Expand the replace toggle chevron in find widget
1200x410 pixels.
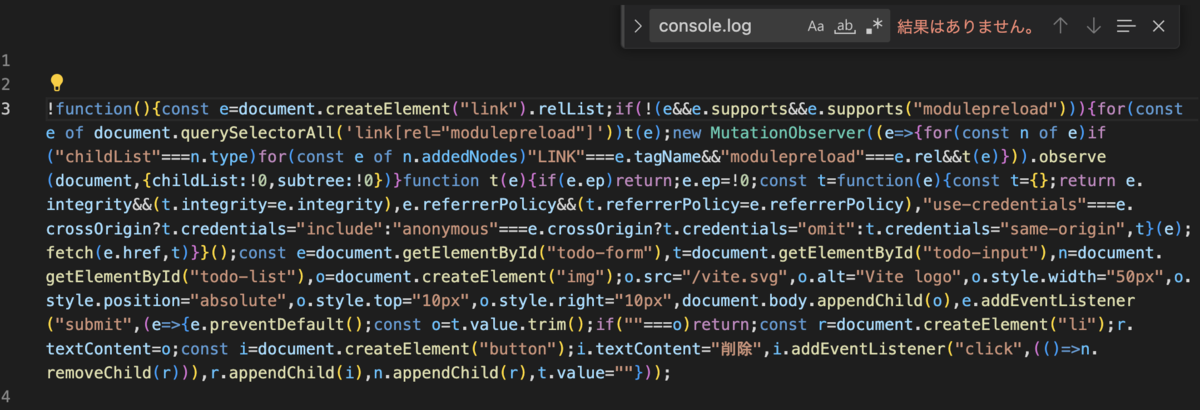636,26
